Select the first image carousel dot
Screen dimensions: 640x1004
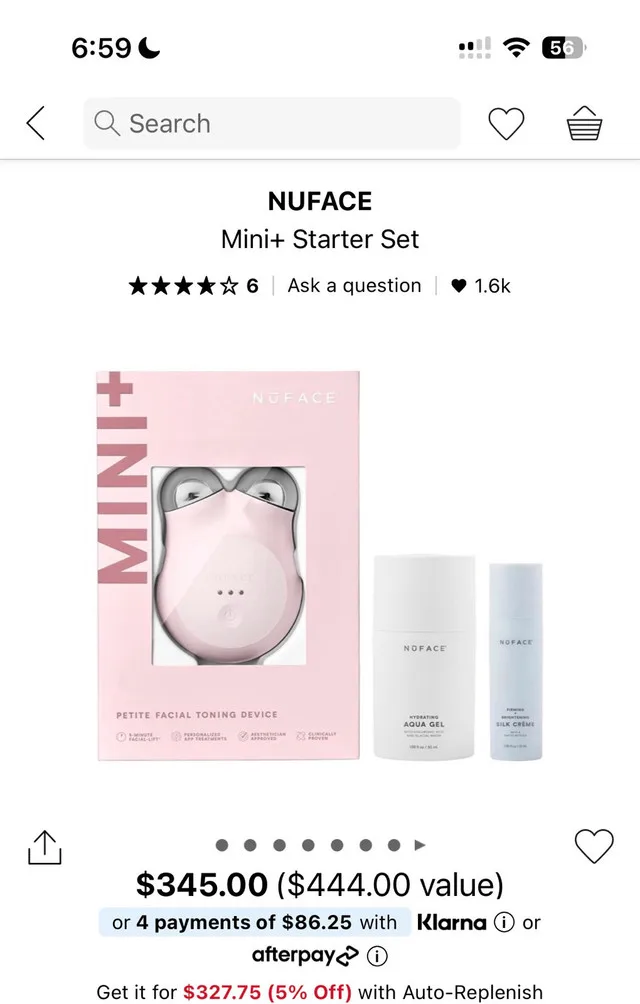(222, 845)
